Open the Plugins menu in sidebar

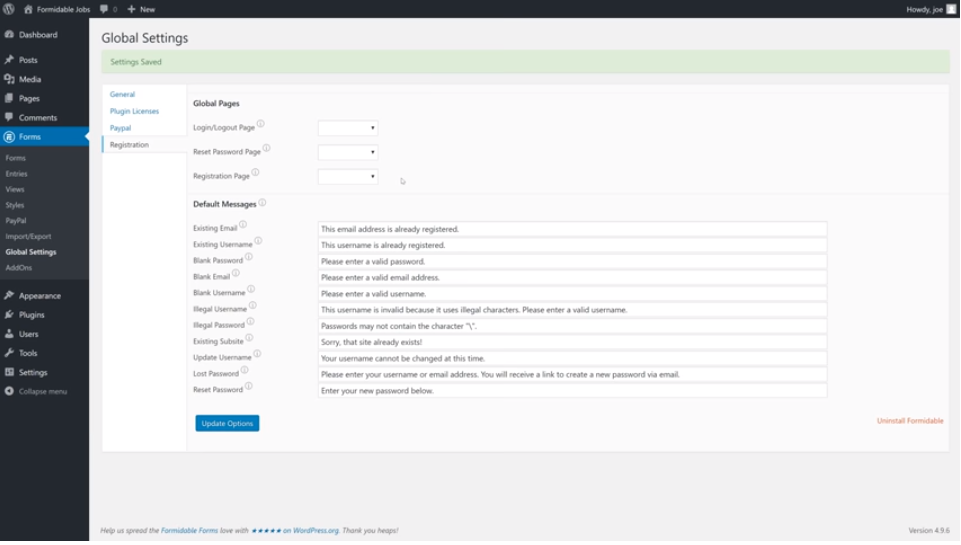coord(31,314)
